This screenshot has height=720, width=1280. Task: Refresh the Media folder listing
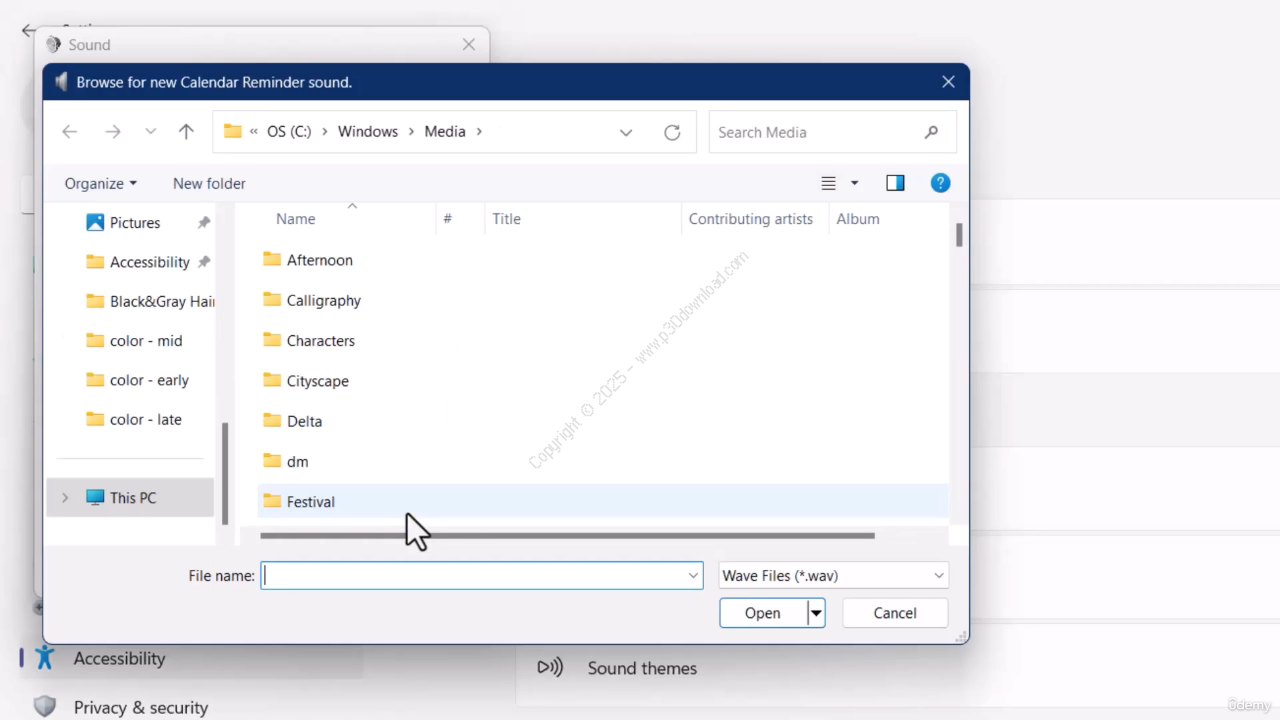click(672, 132)
